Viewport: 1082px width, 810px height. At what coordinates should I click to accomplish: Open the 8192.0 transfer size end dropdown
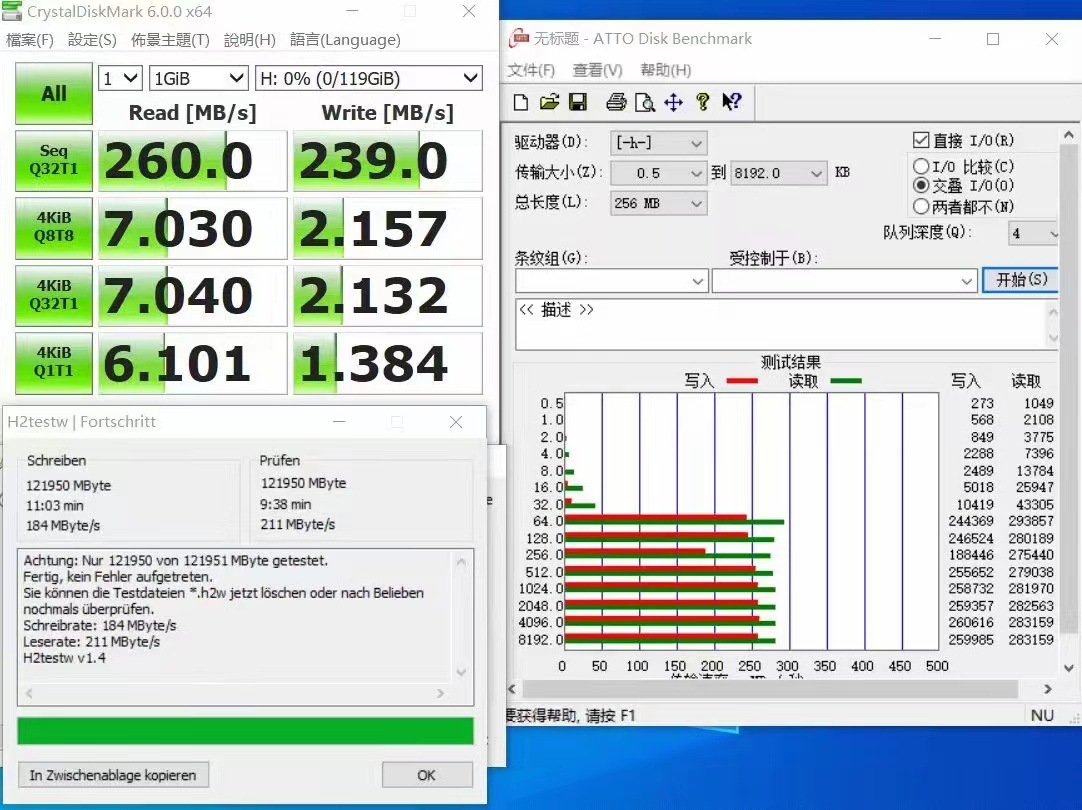(x=778, y=173)
